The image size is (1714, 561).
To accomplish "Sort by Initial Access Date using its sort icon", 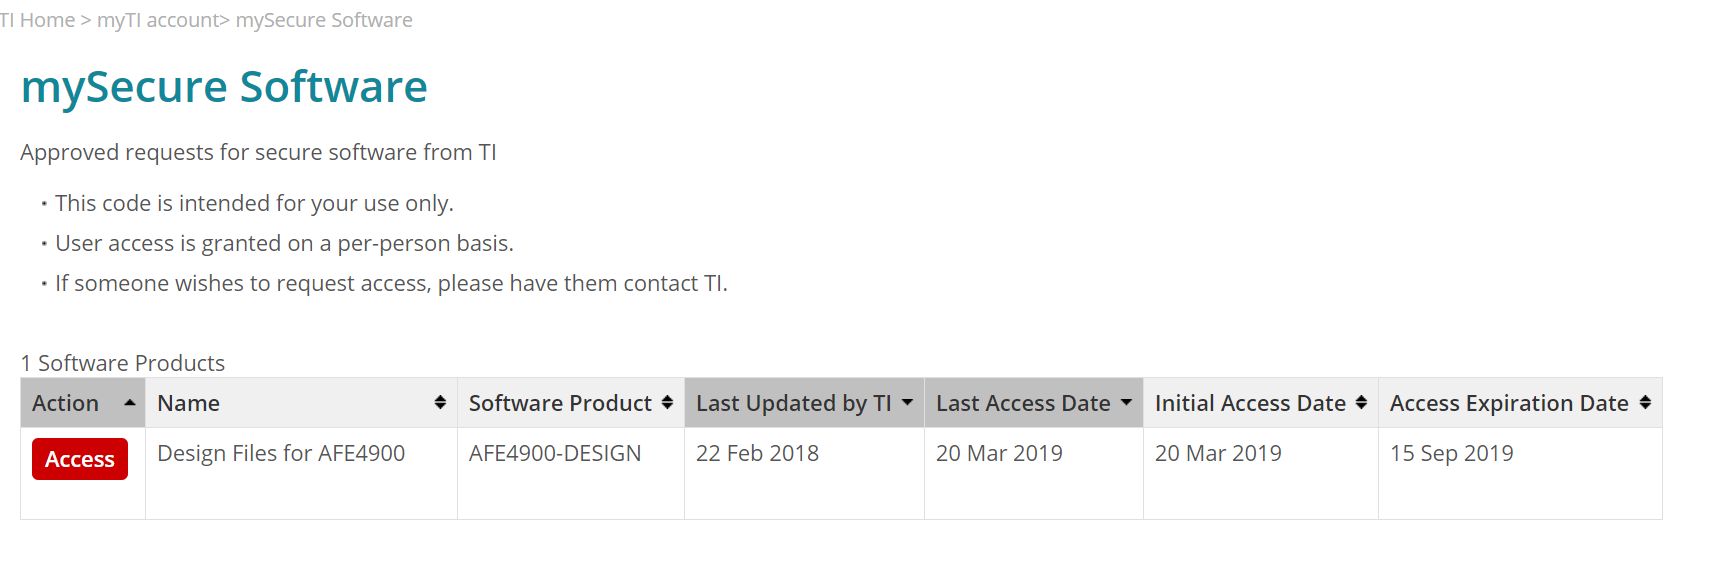I will pyautogui.click(x=1361, y=403).
